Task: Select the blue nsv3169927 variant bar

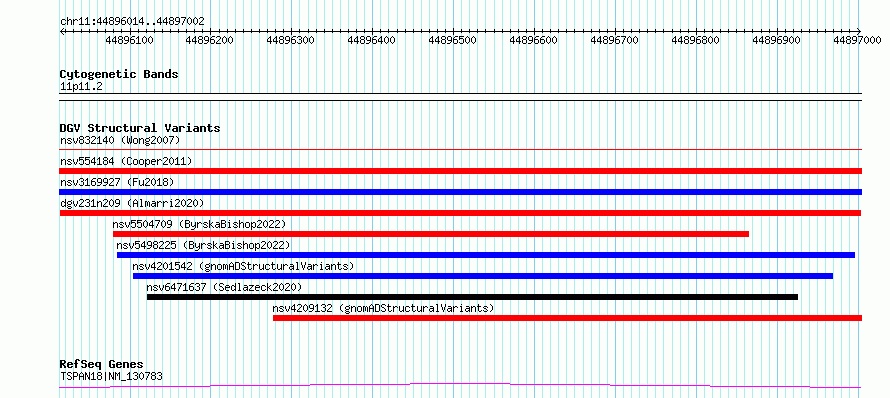Action: pyautogui.click(x=460, y=192)
